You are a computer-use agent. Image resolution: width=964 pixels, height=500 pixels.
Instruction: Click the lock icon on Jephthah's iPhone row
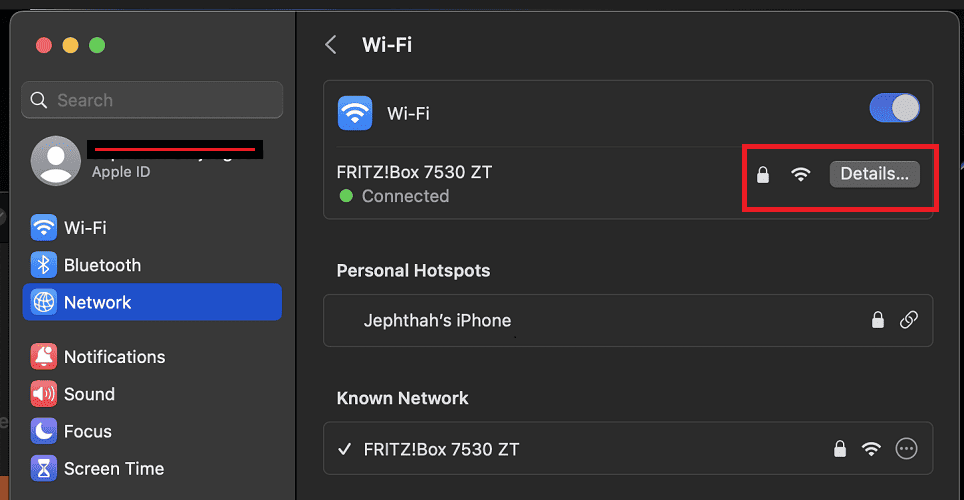(877, 321)
